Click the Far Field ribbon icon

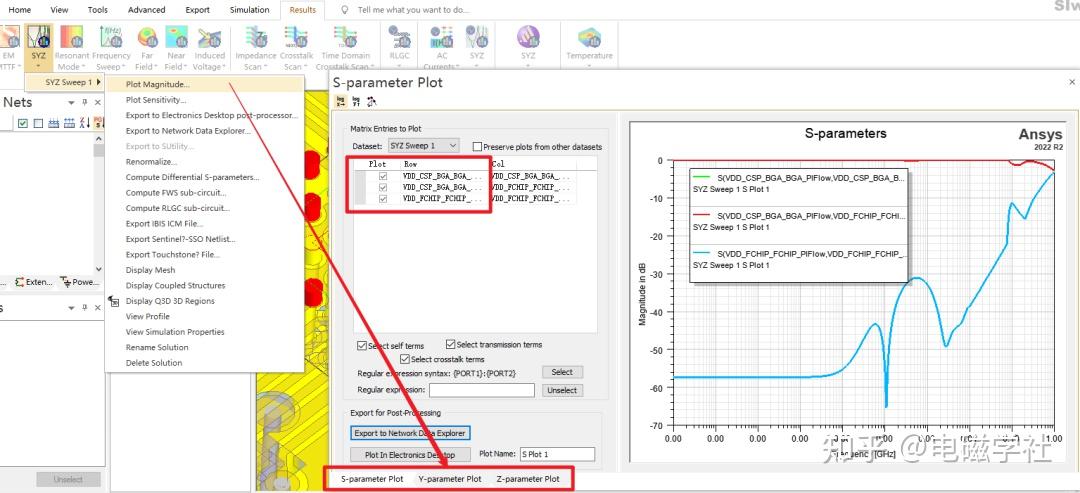[147, 37]
